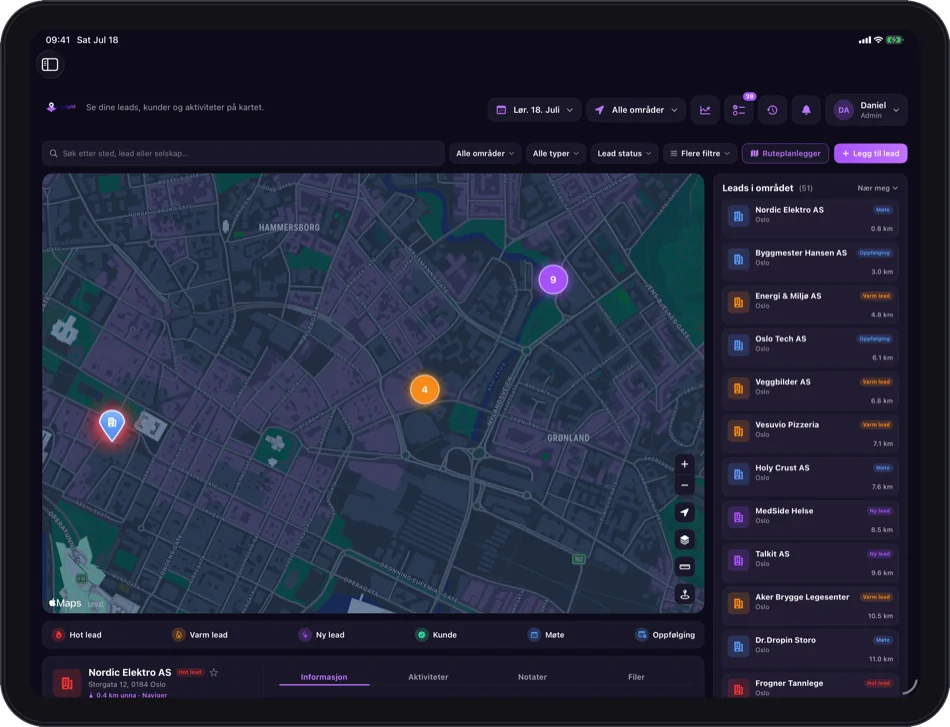
Task: Open the Lør. 18. Juli date dropdown
Action: pyautogui.click(x=534, y=110)
